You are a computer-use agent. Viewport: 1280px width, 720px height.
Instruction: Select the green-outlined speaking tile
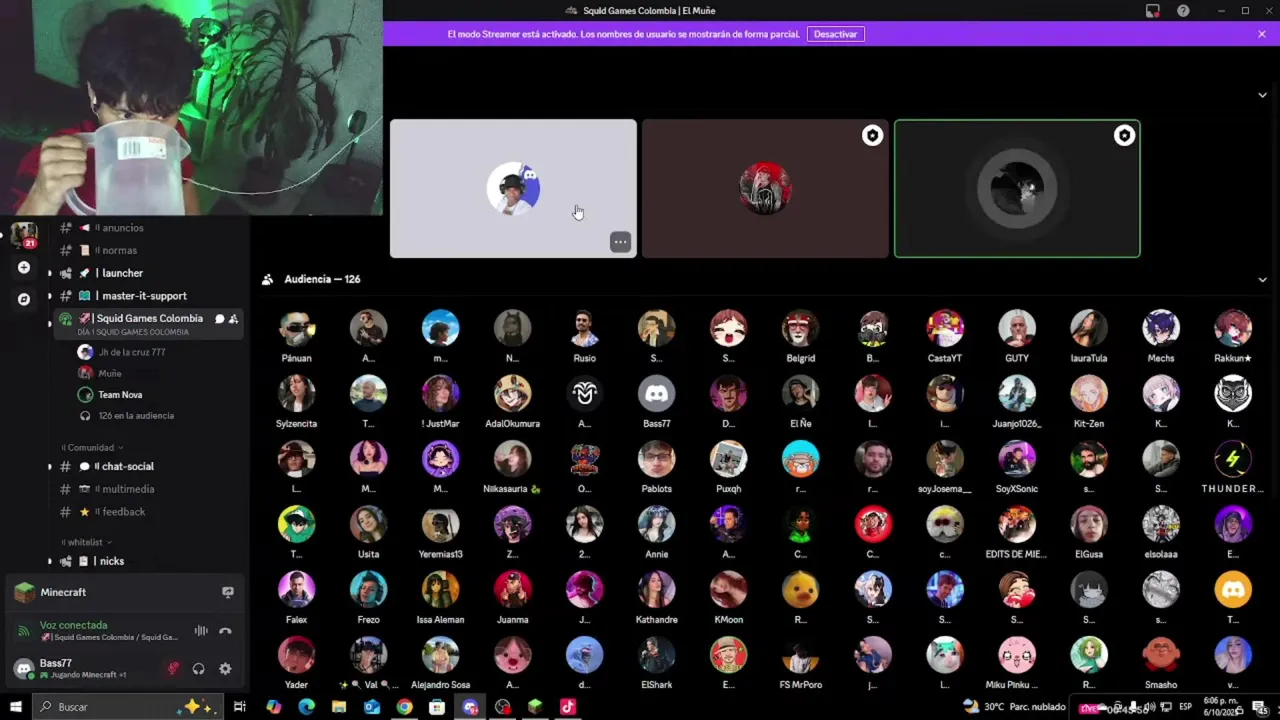coord(1017,189)
